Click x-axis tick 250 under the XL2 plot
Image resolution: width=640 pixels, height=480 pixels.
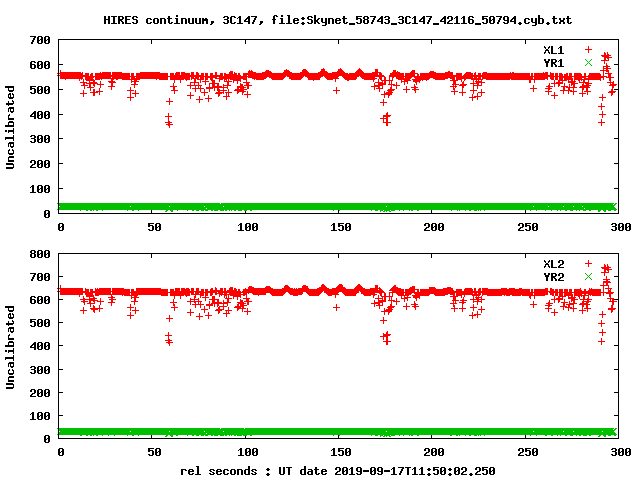click(x=528, y=452)
